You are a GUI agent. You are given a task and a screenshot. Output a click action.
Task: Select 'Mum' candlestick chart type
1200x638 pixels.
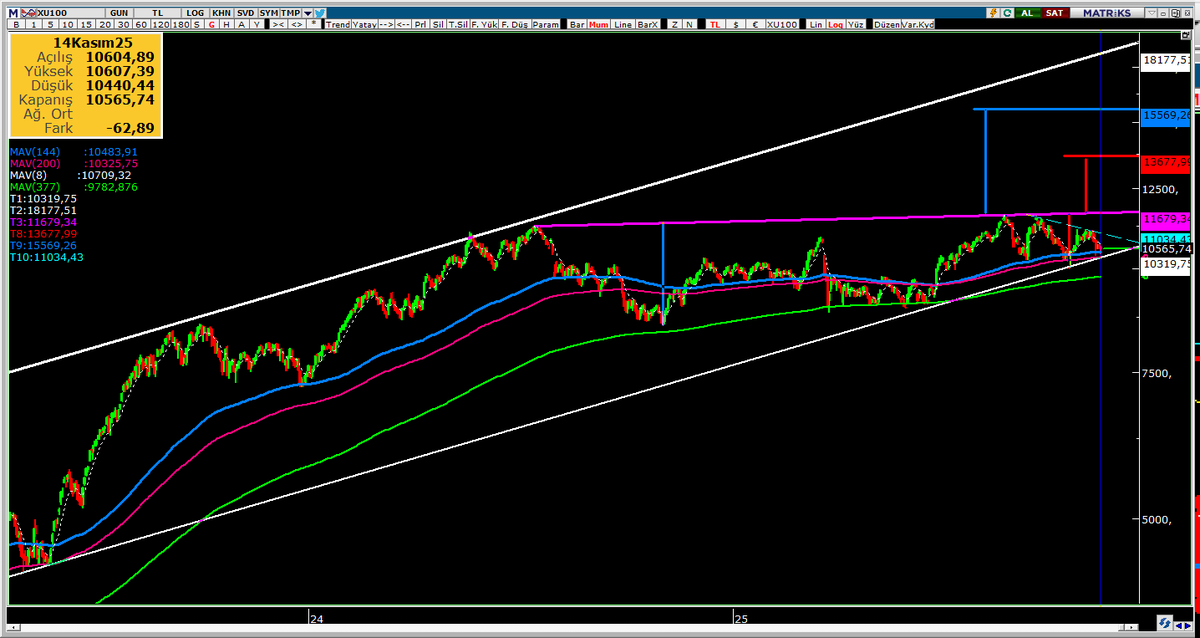[x=600, y=24]
